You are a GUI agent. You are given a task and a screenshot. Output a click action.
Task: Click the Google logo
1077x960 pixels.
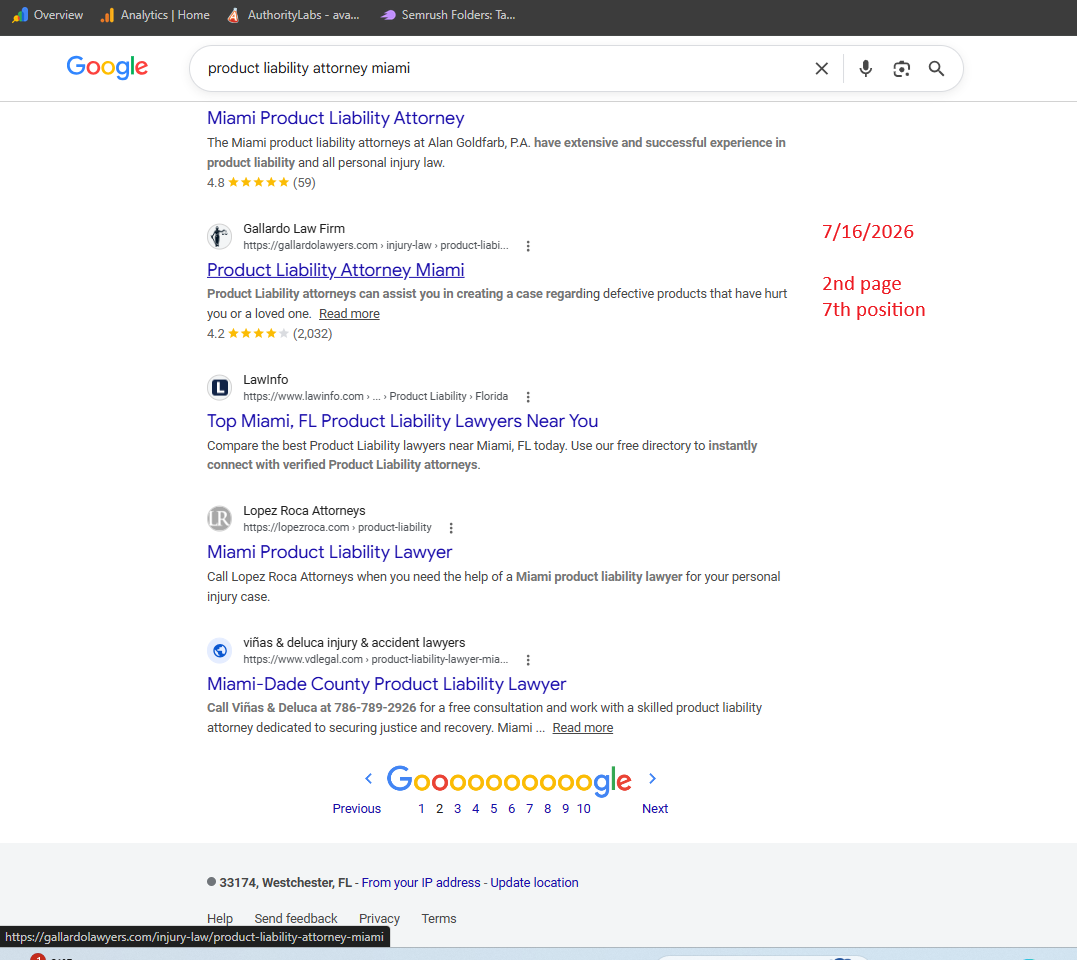point(106,67)
